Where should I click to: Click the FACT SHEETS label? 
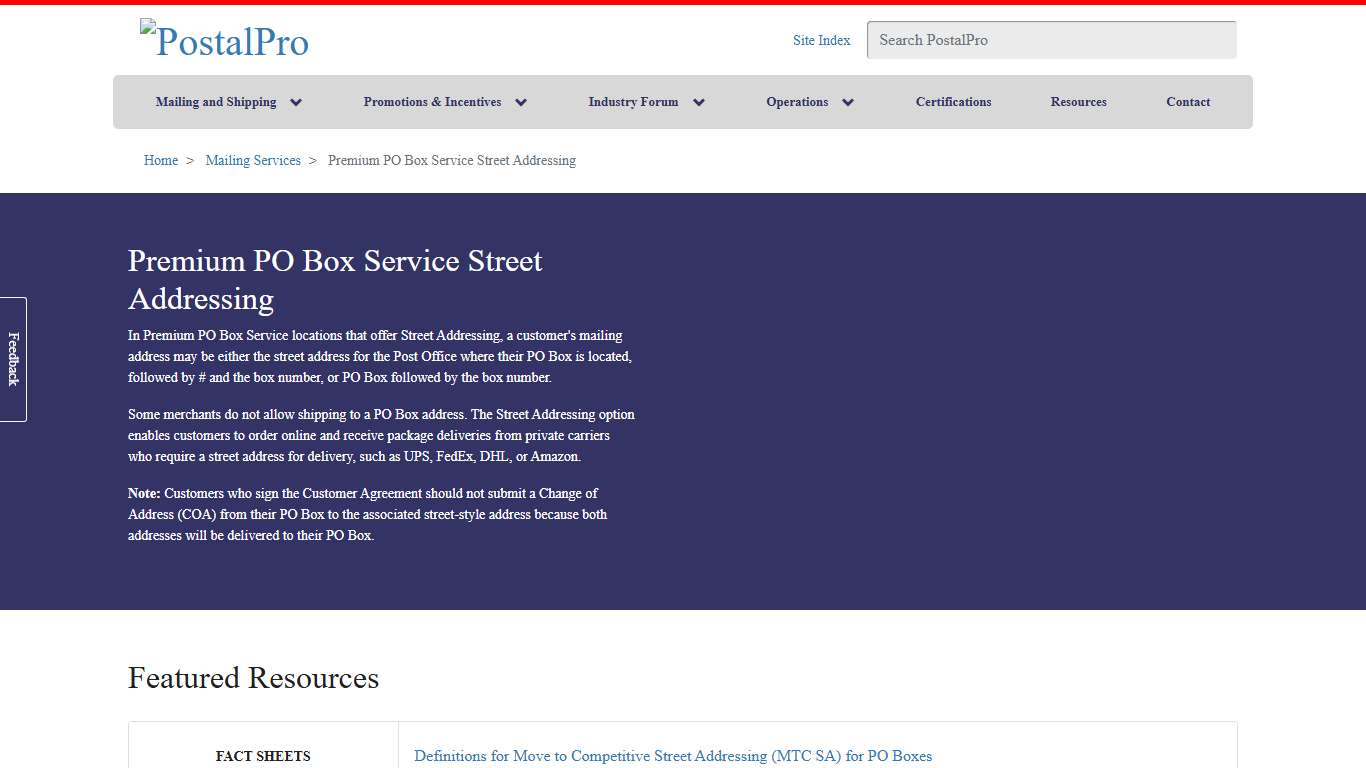pyautogui.click(x=263, y=756)
